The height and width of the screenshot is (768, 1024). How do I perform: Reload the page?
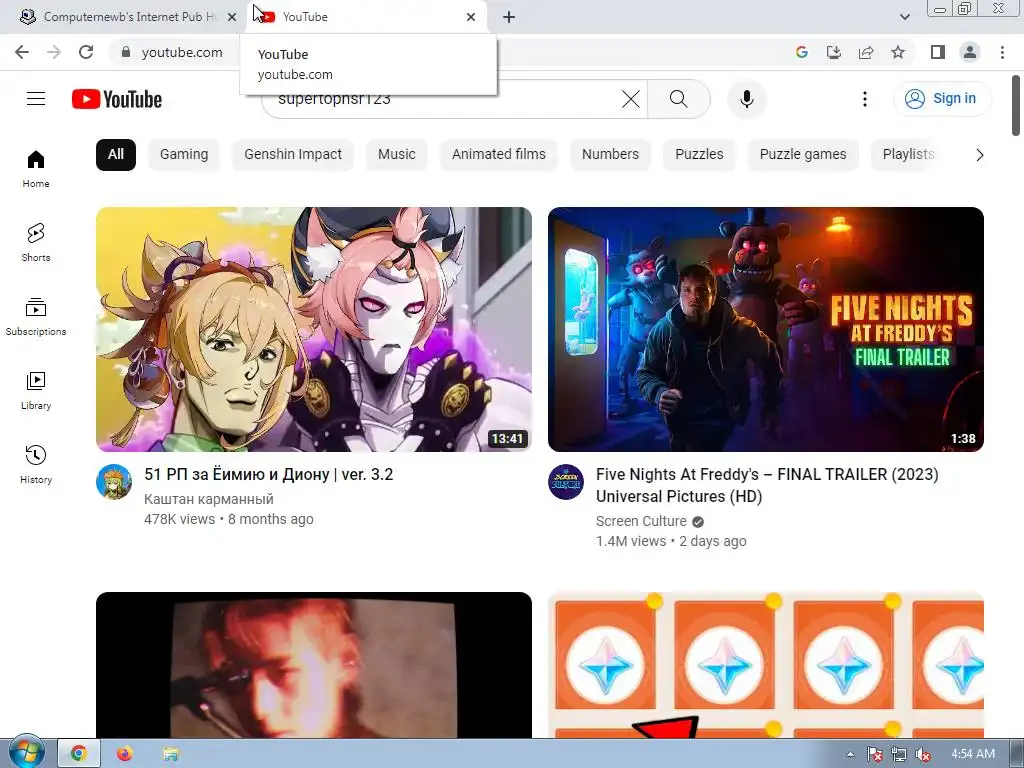tap(86, 52)
